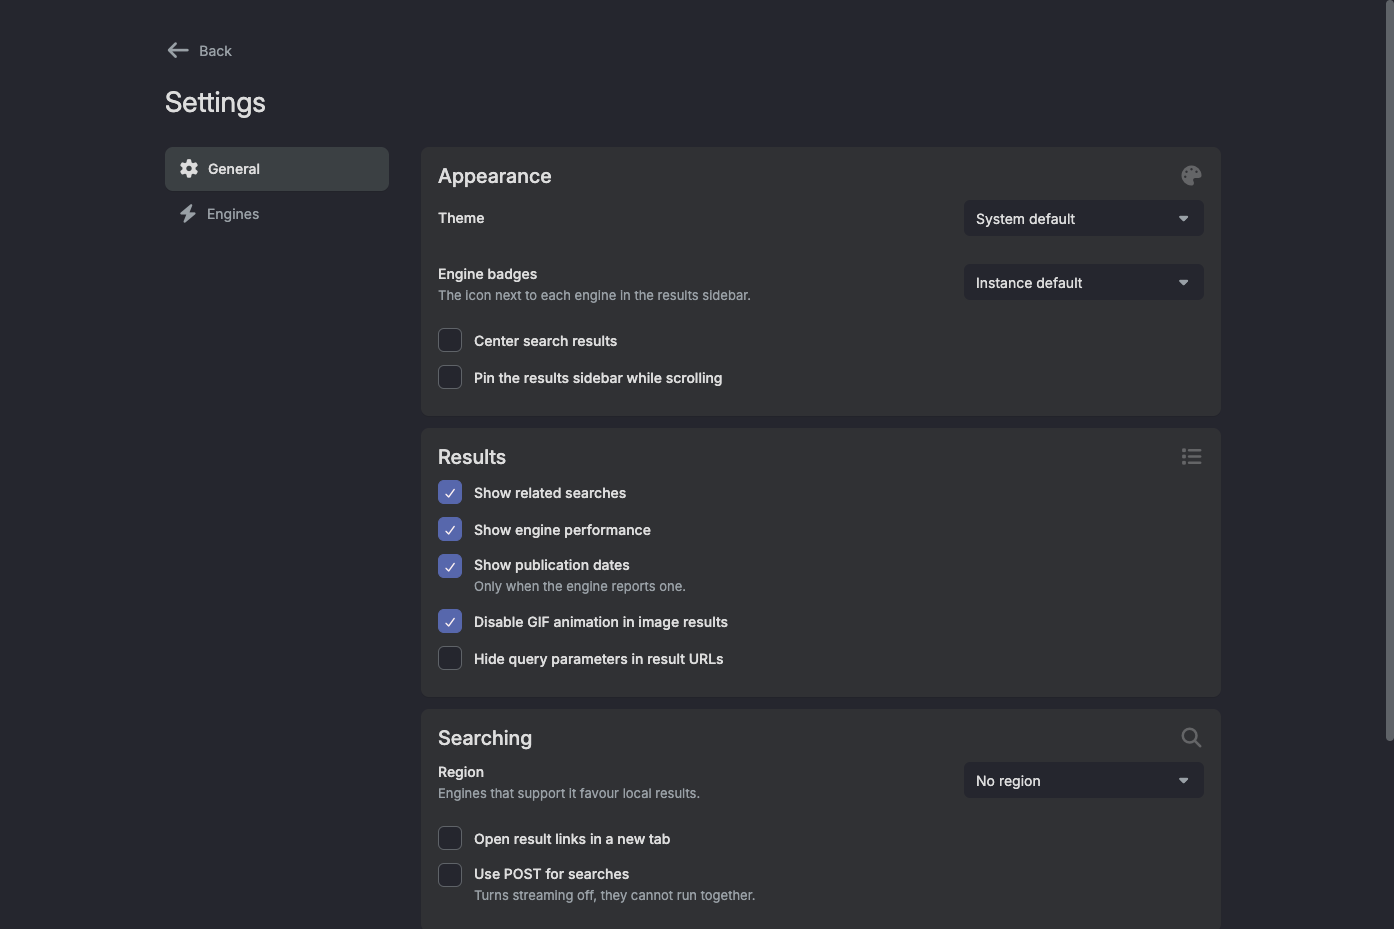Click the Results section heading
This screenshot has height=929, width=1394.
point(472,457)
